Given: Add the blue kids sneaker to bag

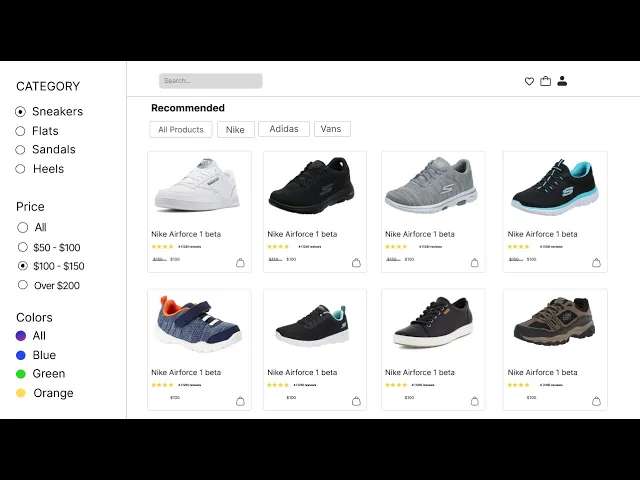Looking at the screenshot, I should [x=240, y=401].
